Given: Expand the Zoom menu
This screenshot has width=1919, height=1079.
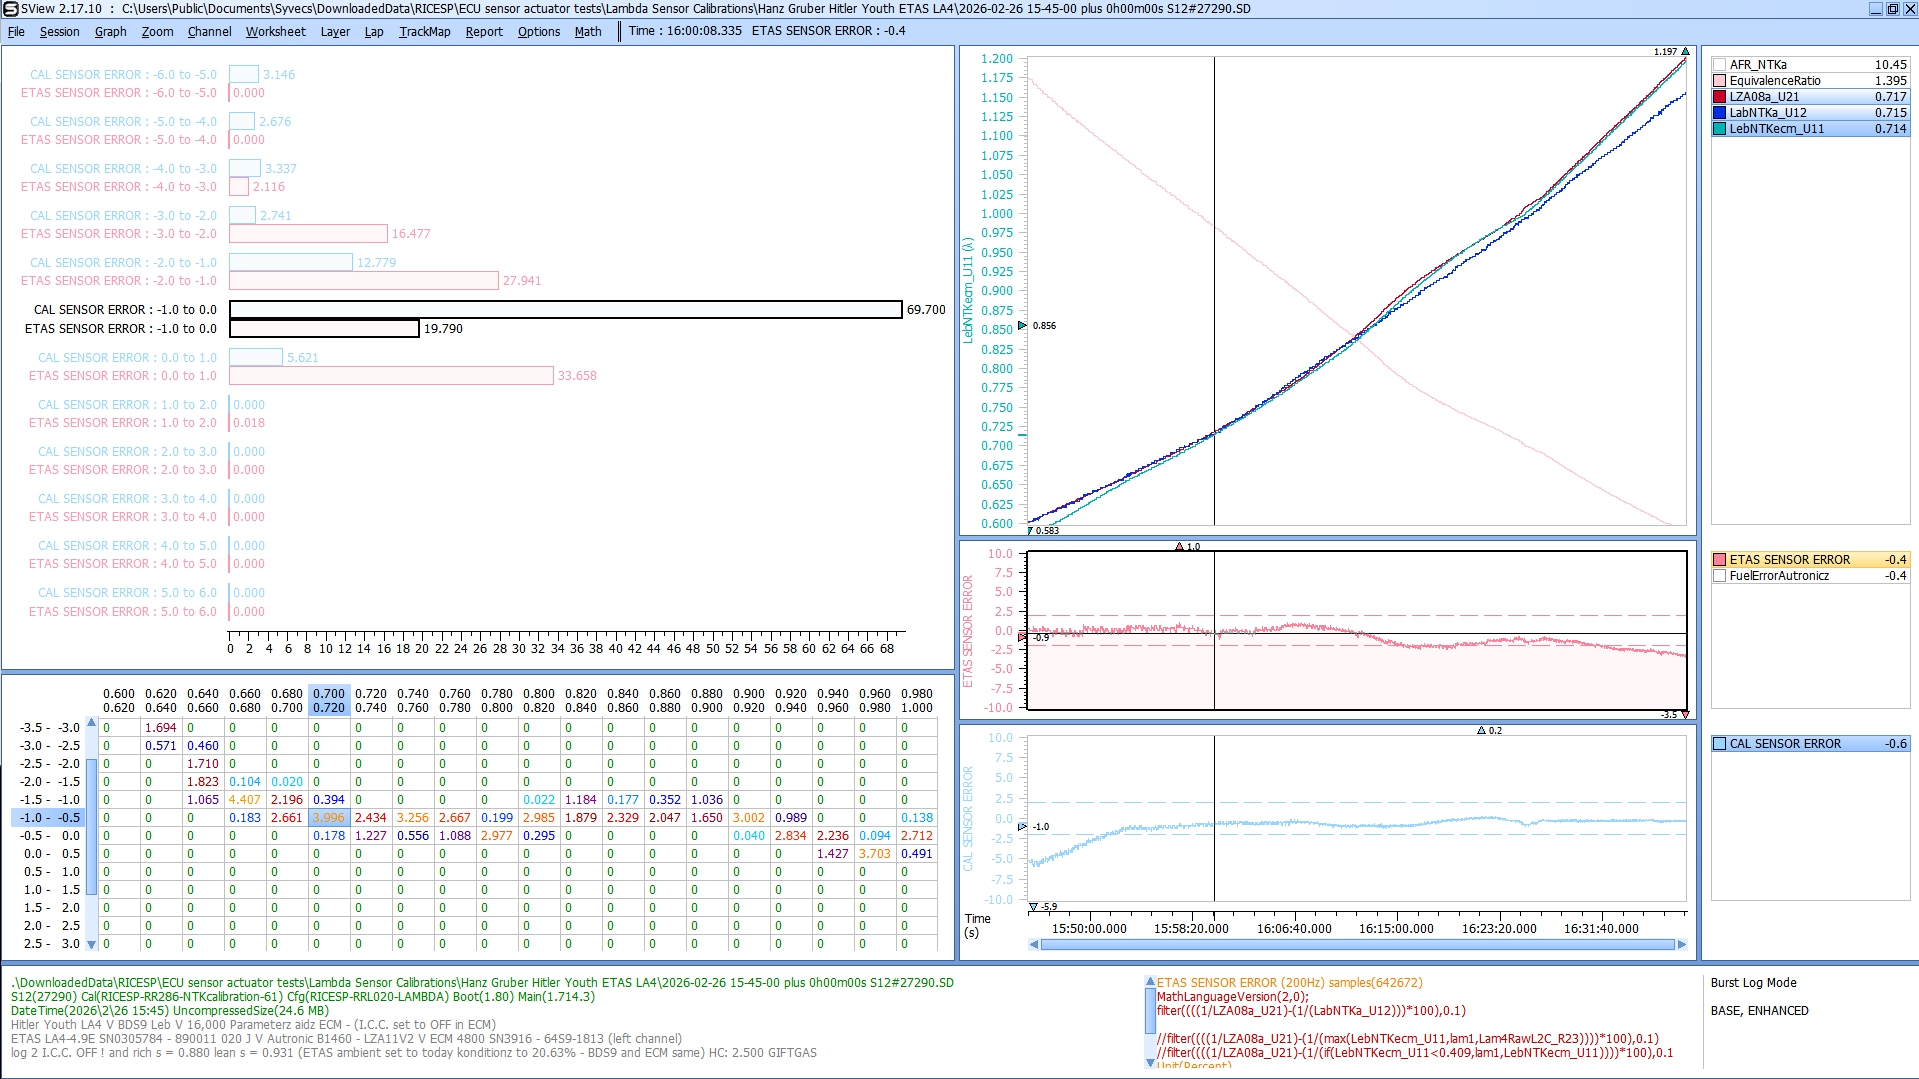Looking at the screenshot, I should pyautogui.click(x=157, y=32).
